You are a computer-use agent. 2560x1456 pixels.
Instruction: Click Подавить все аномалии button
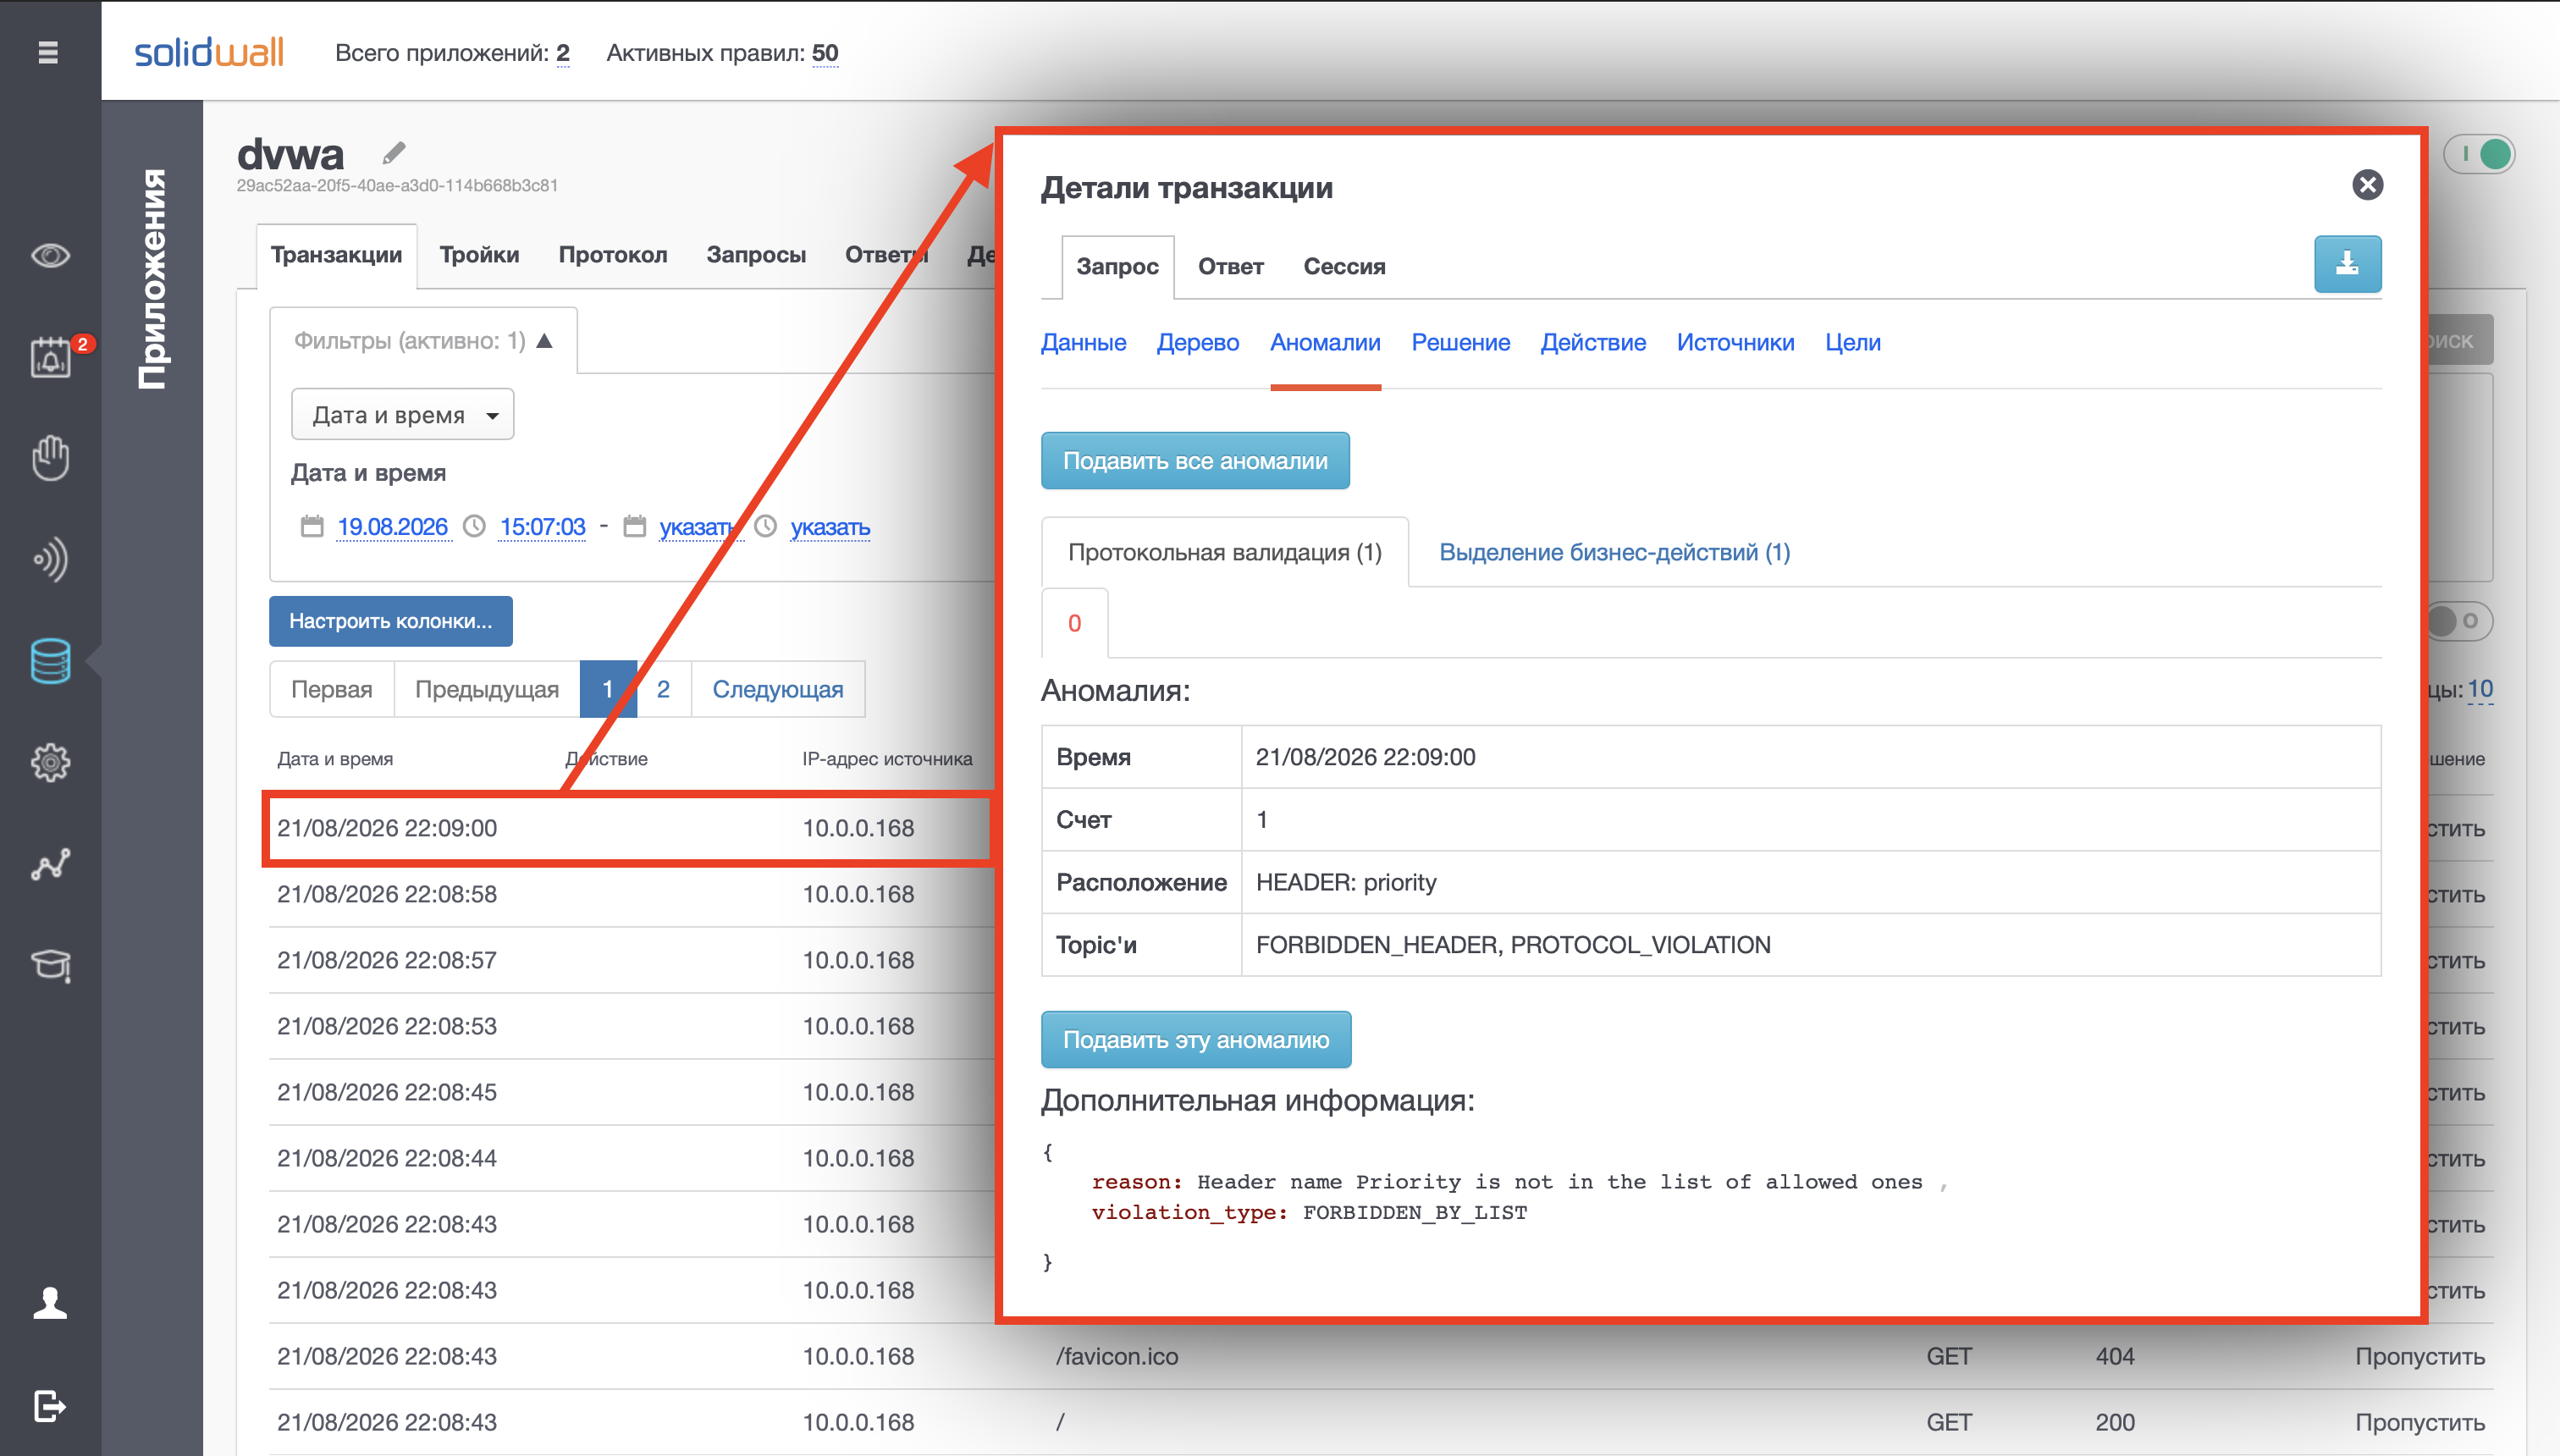pos(1195,461)
